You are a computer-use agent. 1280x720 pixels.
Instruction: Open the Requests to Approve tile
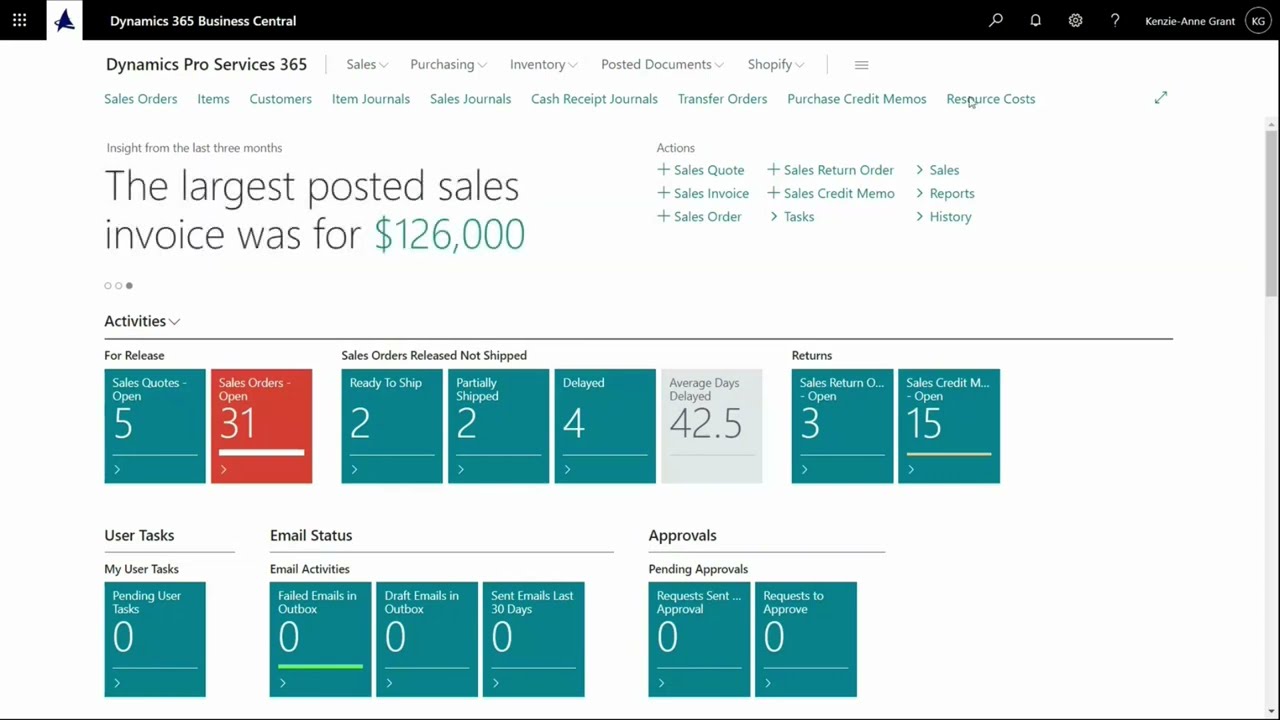806,639
